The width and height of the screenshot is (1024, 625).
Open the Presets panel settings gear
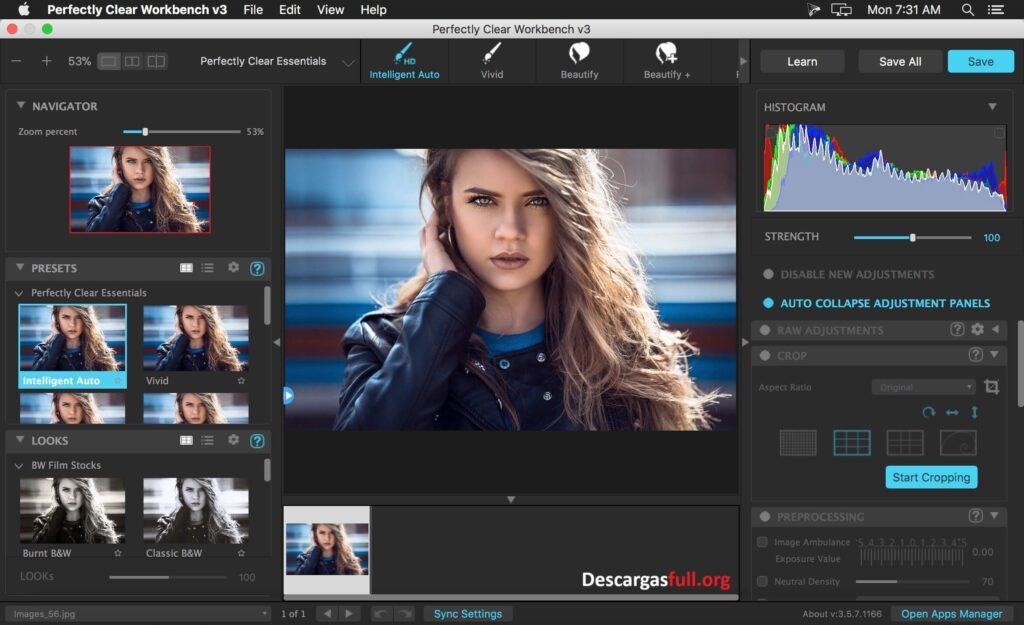click(x=234, y=267)
